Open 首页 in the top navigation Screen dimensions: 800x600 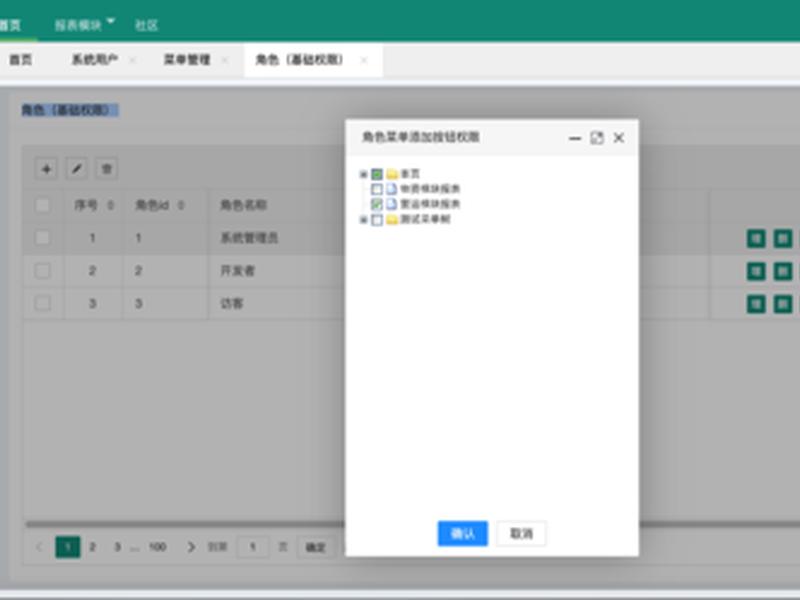tap(10, 24)
